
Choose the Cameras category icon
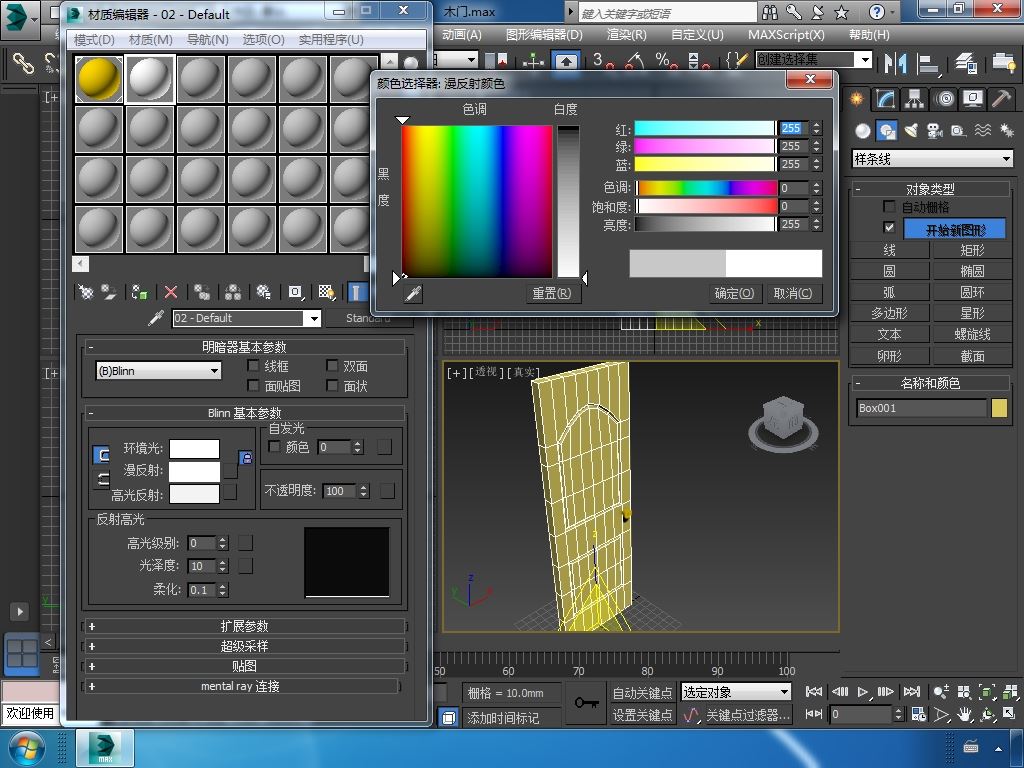[x=934, y=131]
